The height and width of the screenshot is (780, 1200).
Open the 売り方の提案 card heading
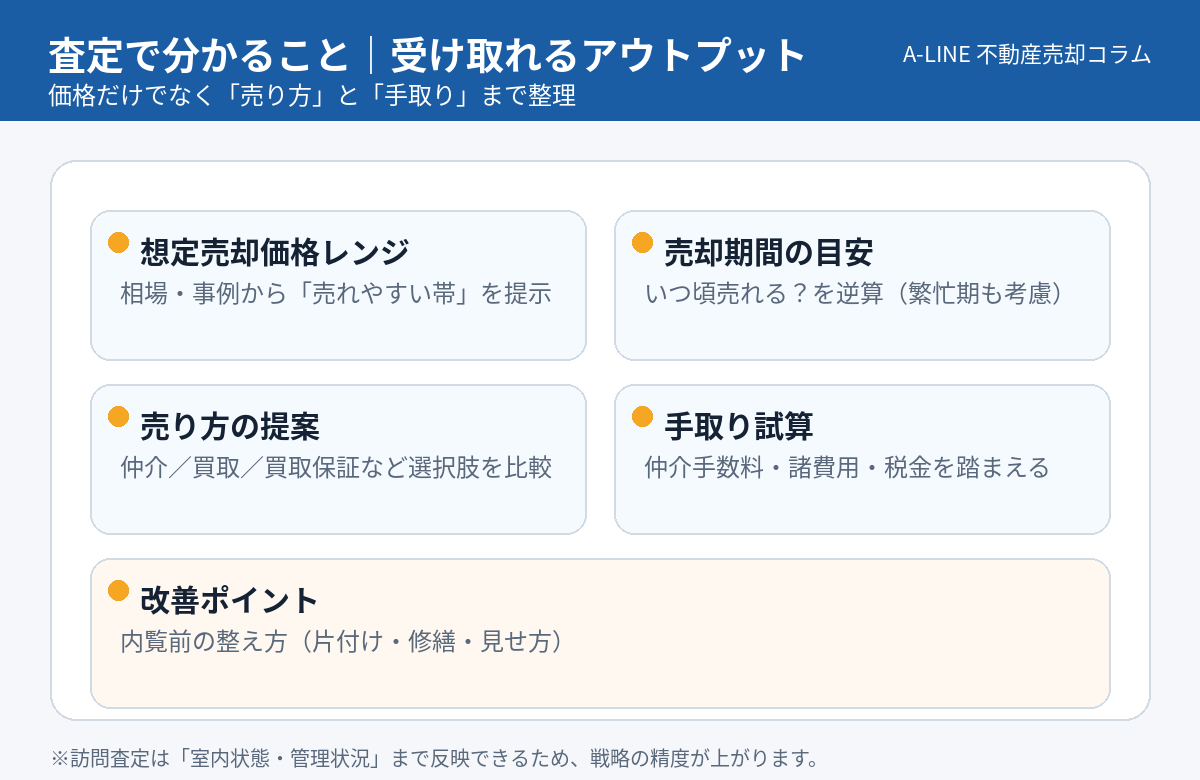pos(230,427)
